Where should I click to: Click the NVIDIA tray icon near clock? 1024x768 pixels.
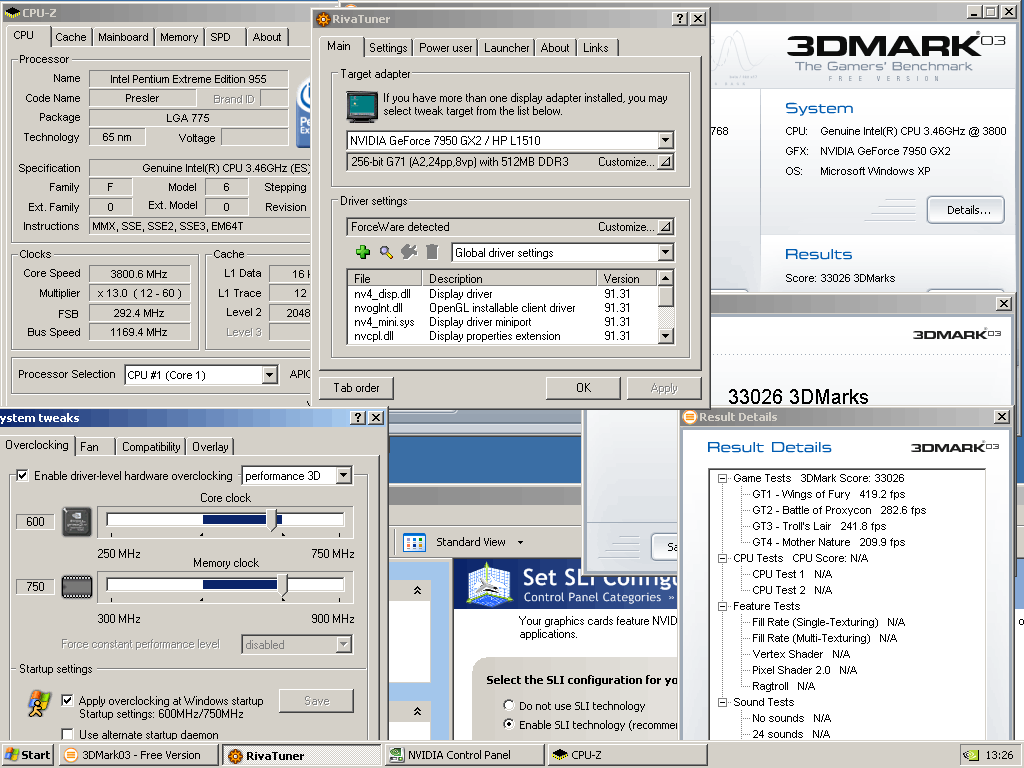point(971,755)
